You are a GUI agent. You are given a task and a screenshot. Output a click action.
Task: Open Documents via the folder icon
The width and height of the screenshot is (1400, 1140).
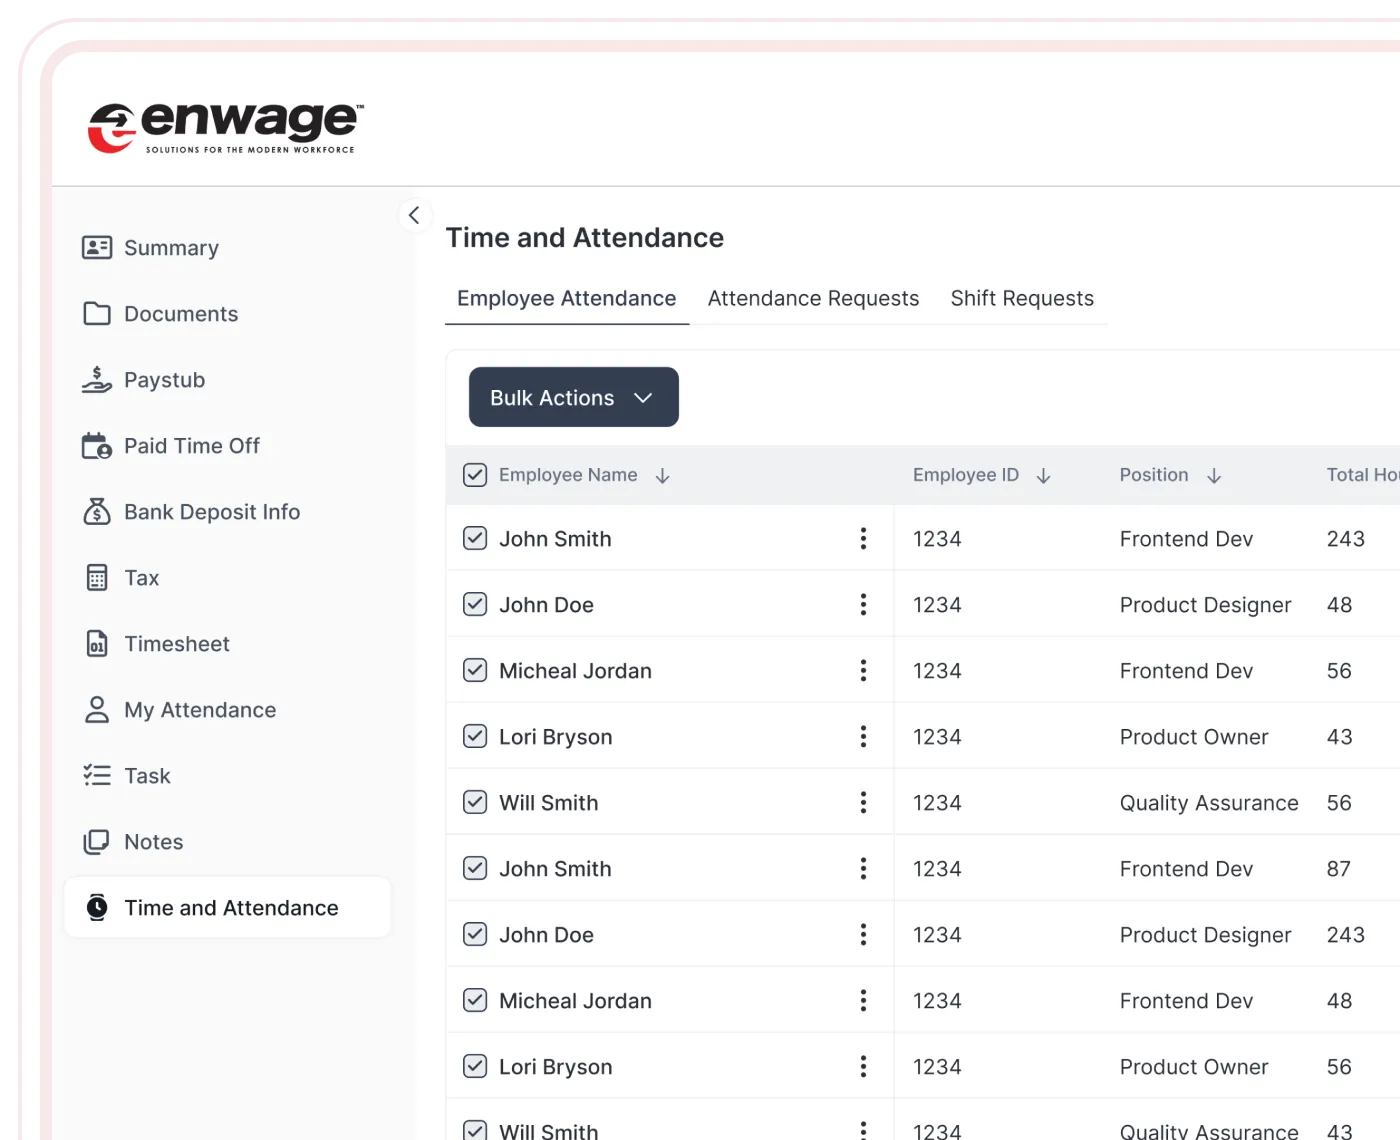point(97,314)
